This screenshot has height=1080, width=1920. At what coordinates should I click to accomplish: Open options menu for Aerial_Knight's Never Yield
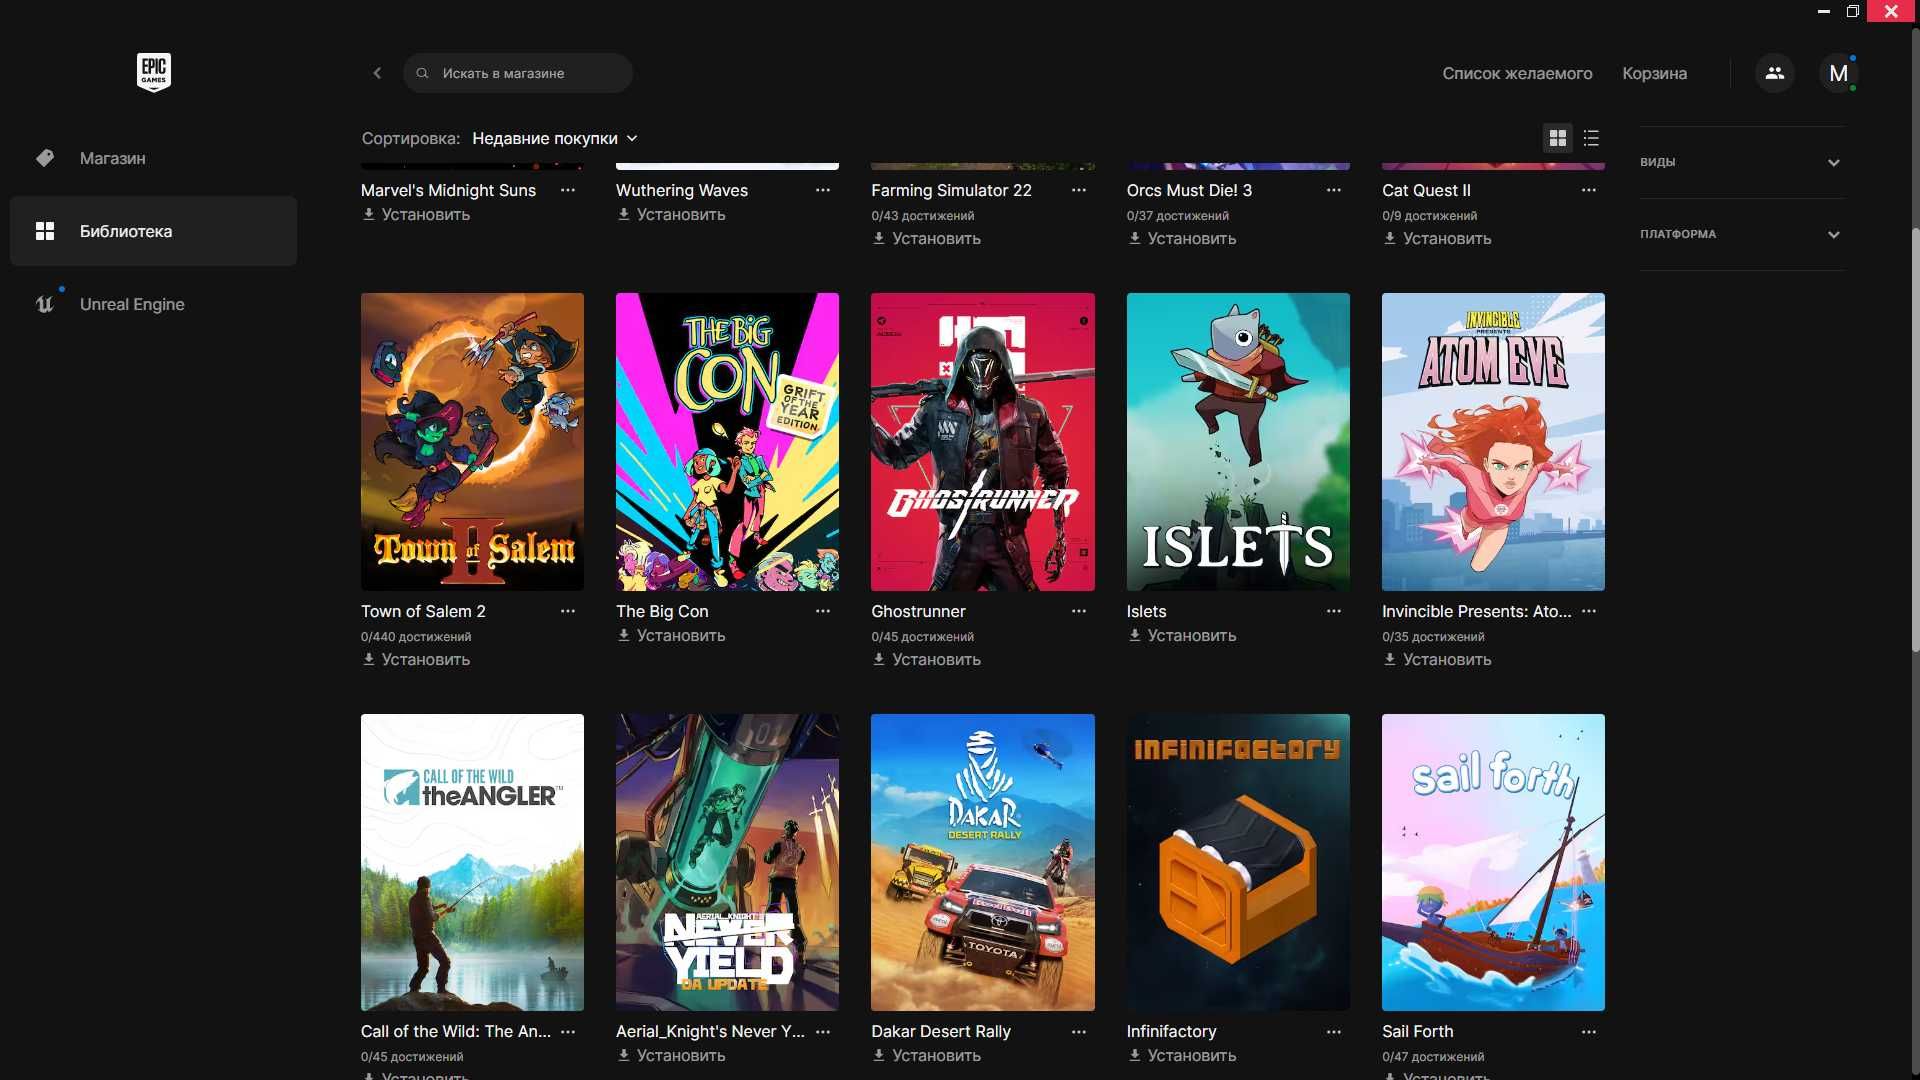[x=823, y=1031]
